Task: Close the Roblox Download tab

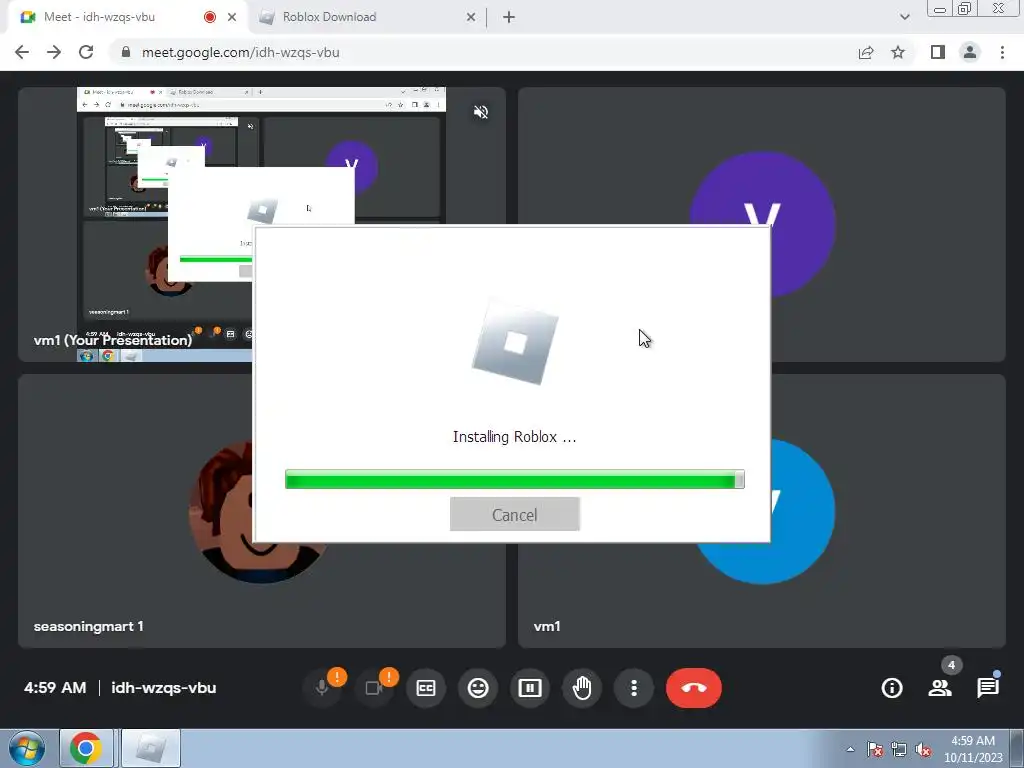Action: click(471, 18)
